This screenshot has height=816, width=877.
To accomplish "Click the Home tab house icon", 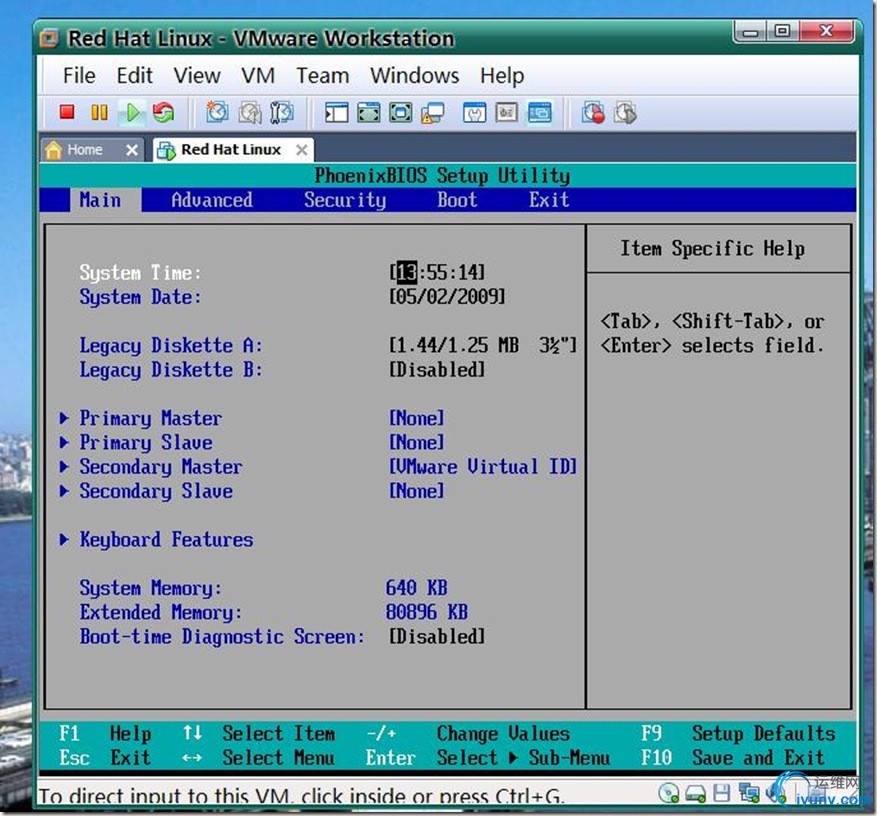I will pos(54,150).
